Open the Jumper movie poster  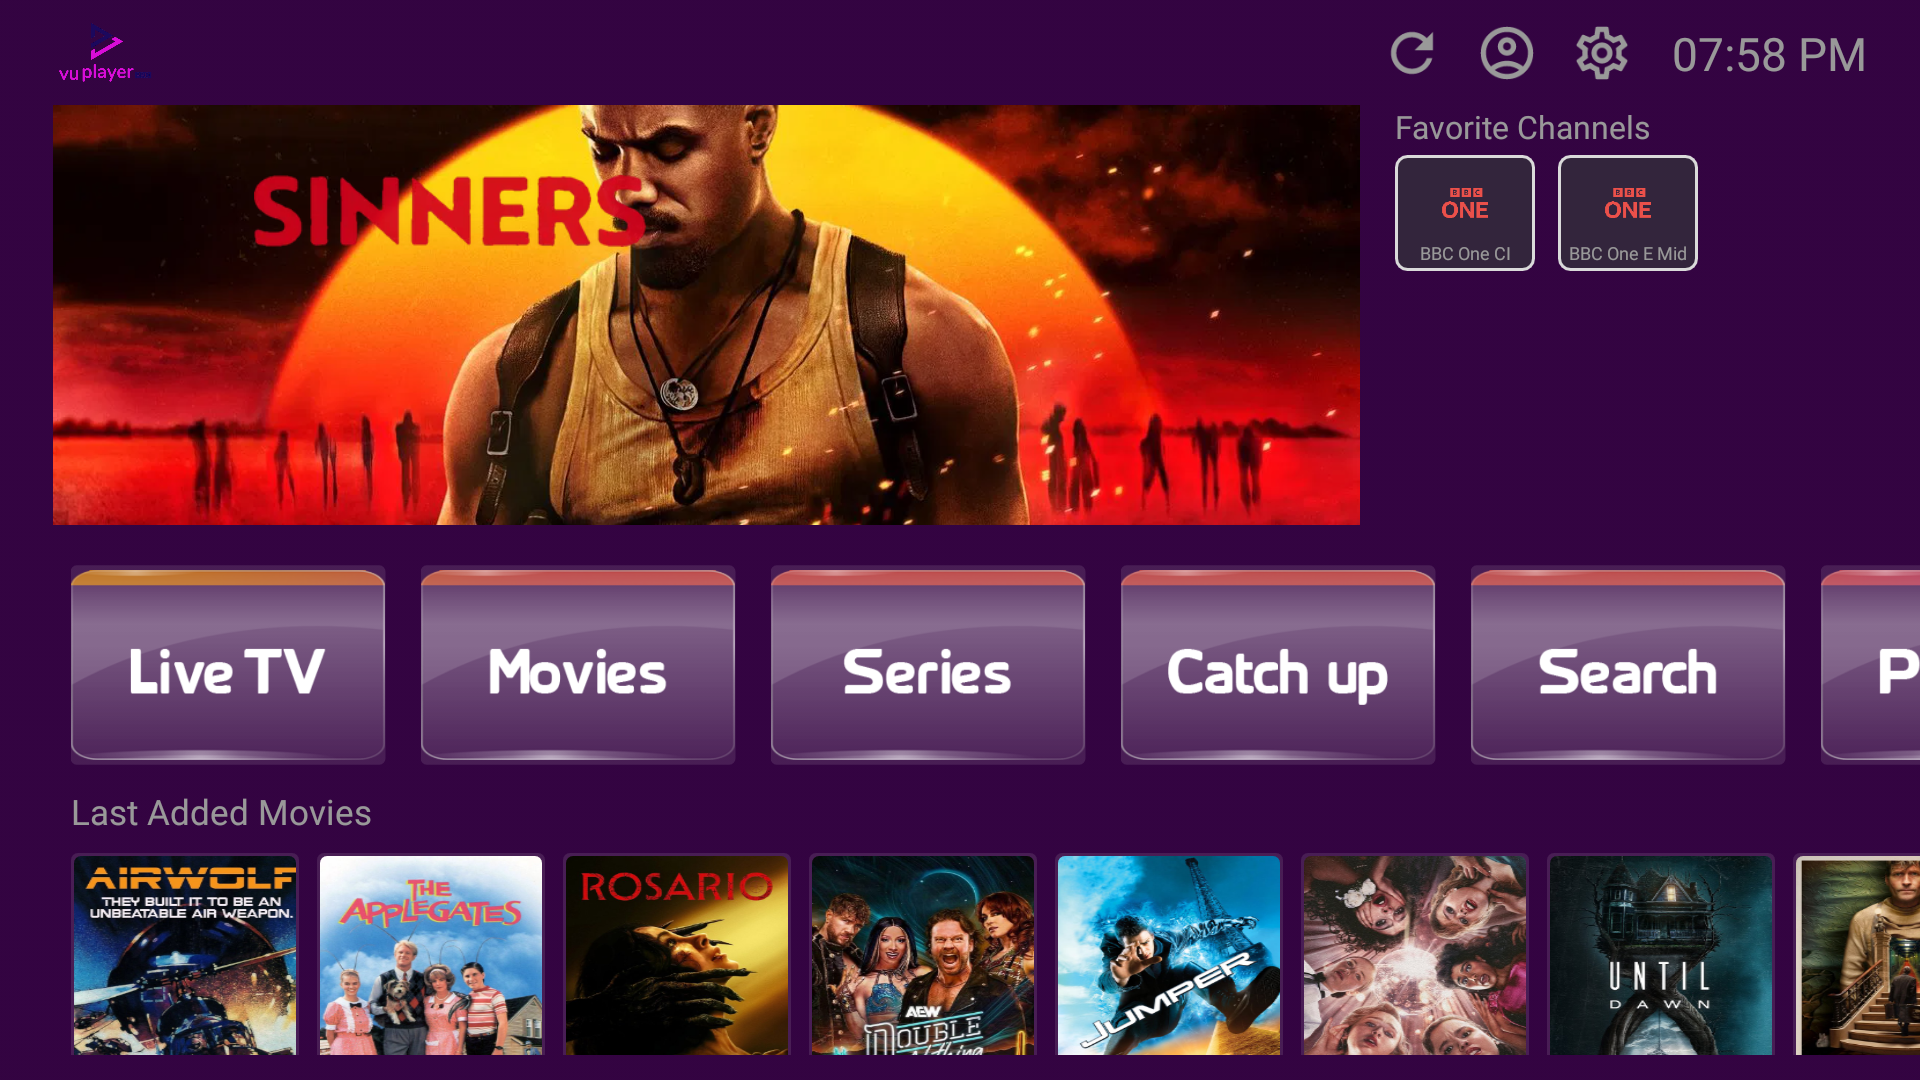(1169, 955)
